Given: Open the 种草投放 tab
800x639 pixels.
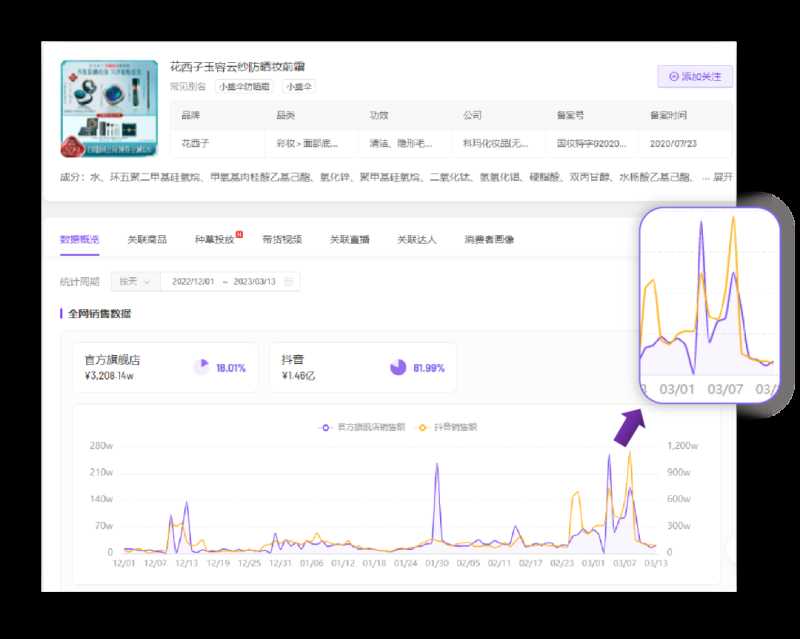Looking at the screenshot, I should (x=214, y=240).
